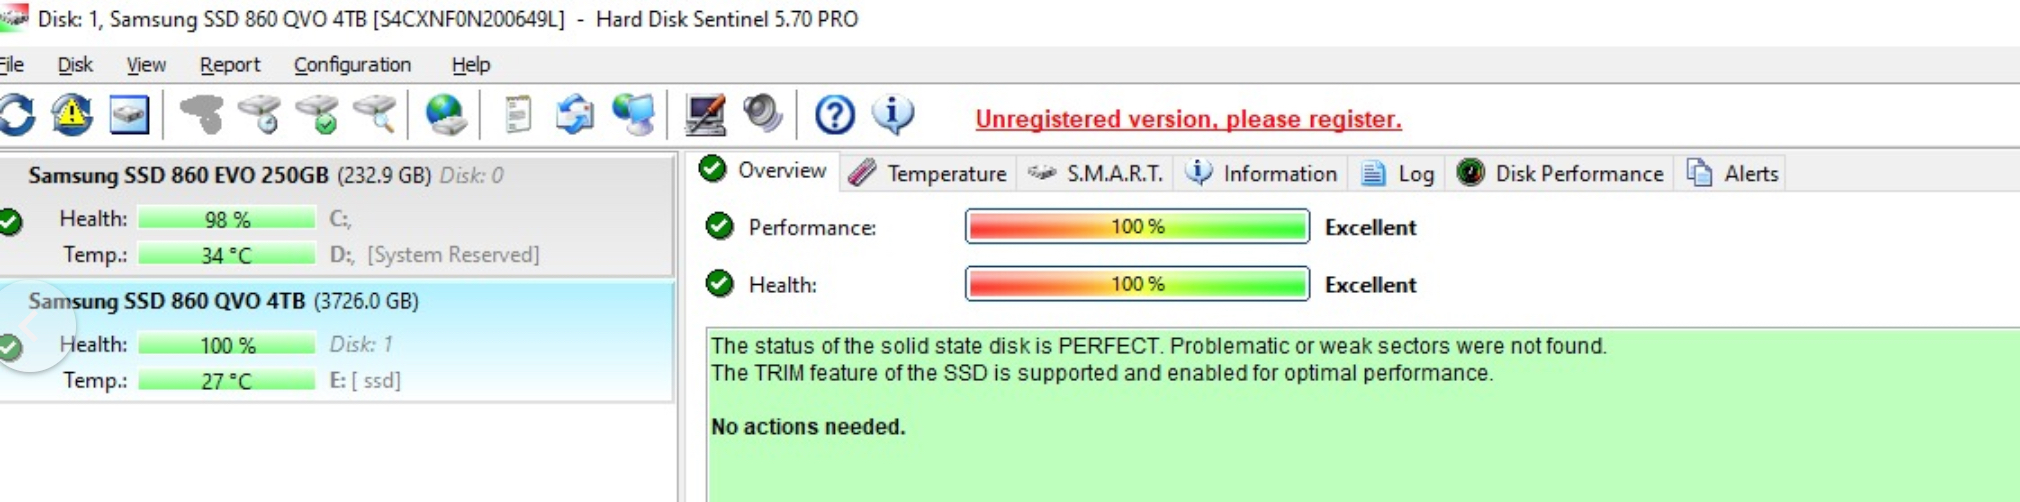
Task: Open the Disk menu
Action: pyautogui.click(x=75, y=65)
